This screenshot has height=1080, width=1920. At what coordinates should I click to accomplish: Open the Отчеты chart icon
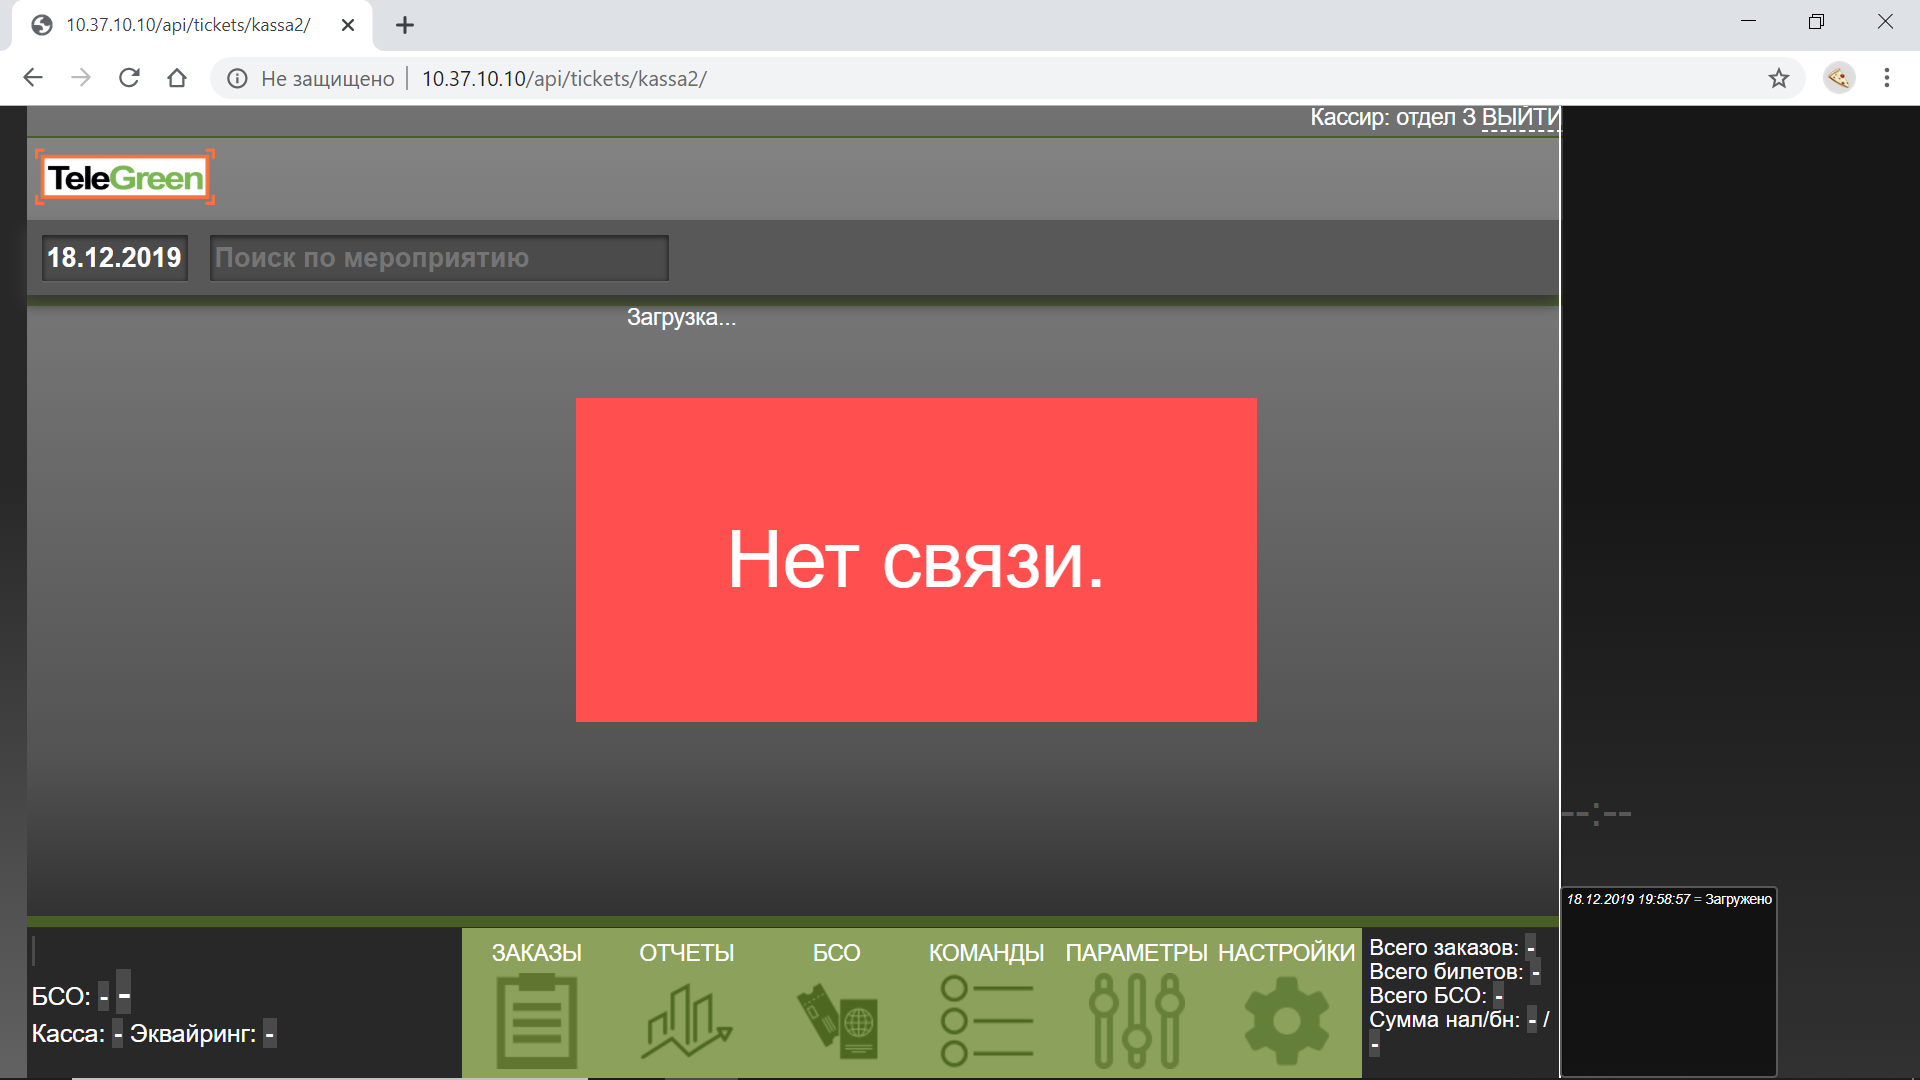point(686,1020)
